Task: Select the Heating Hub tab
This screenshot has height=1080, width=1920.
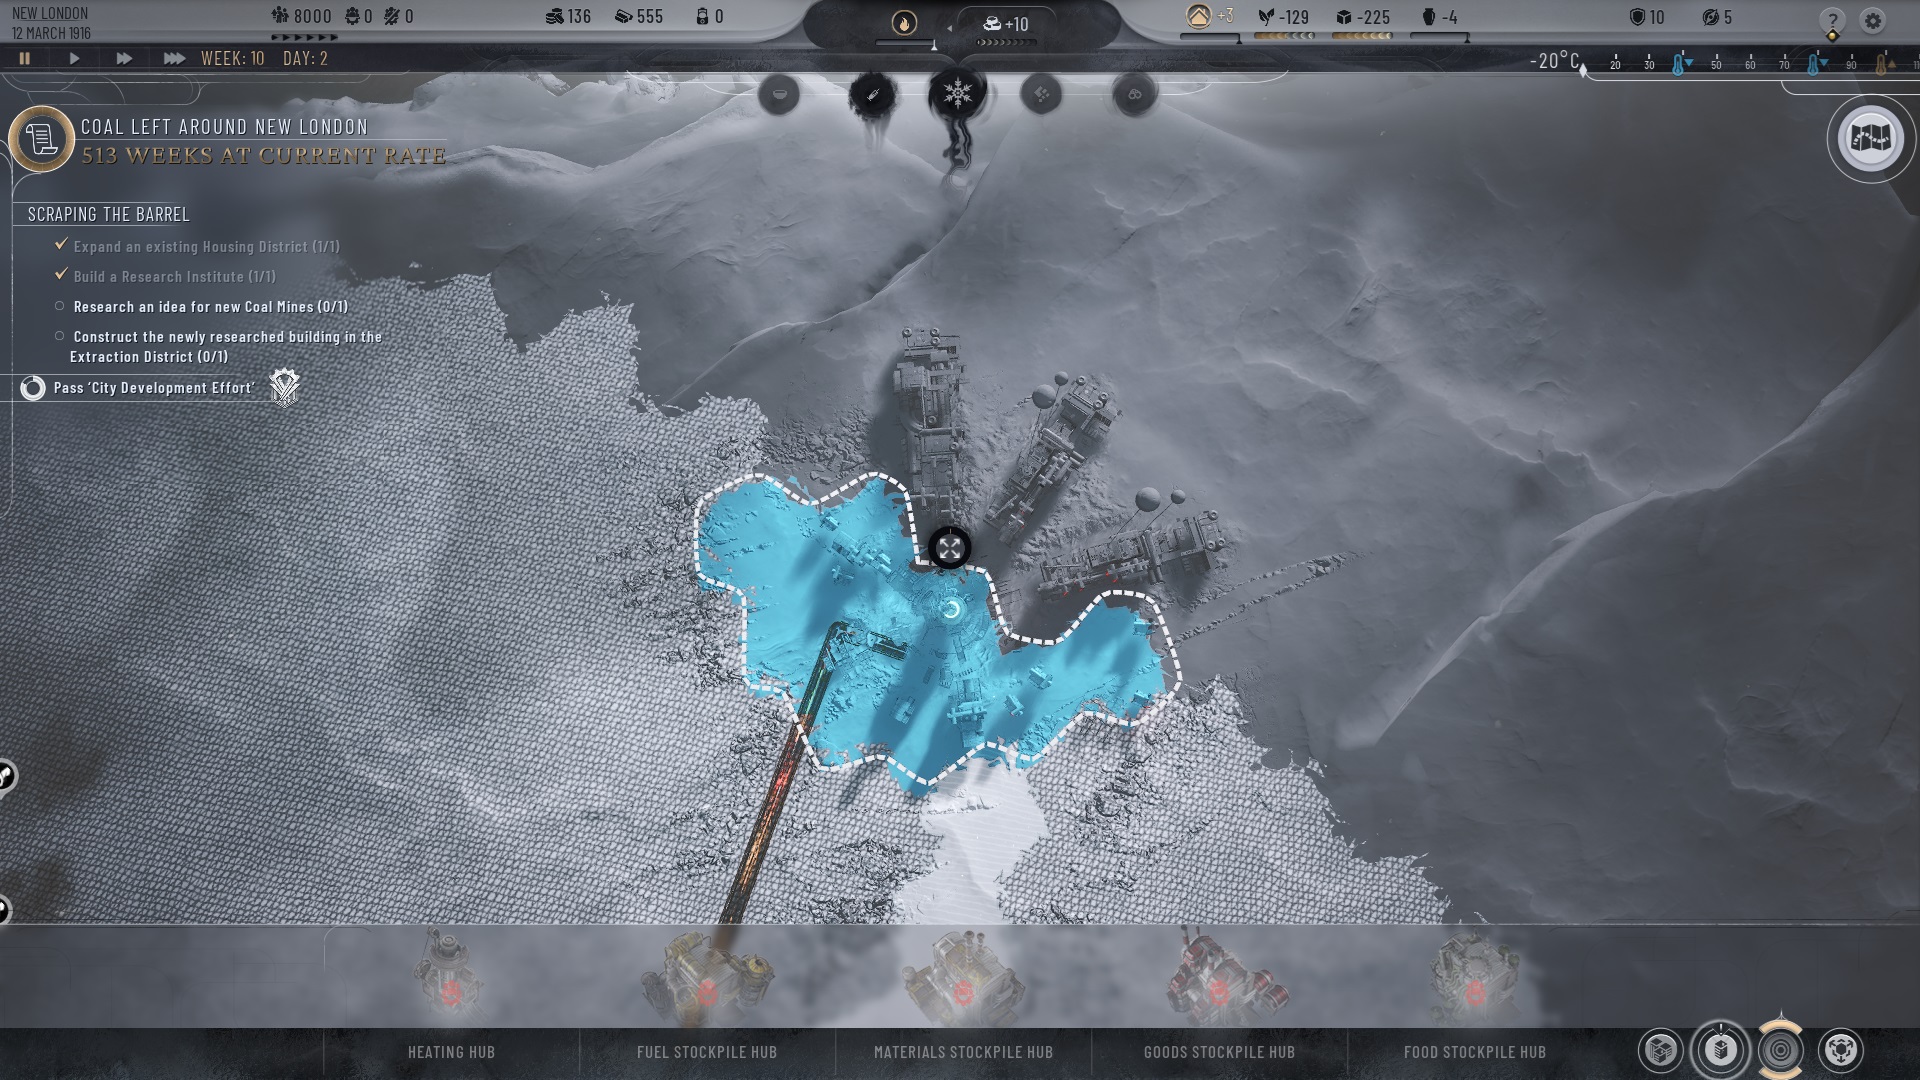Action: click(451, 1052)
